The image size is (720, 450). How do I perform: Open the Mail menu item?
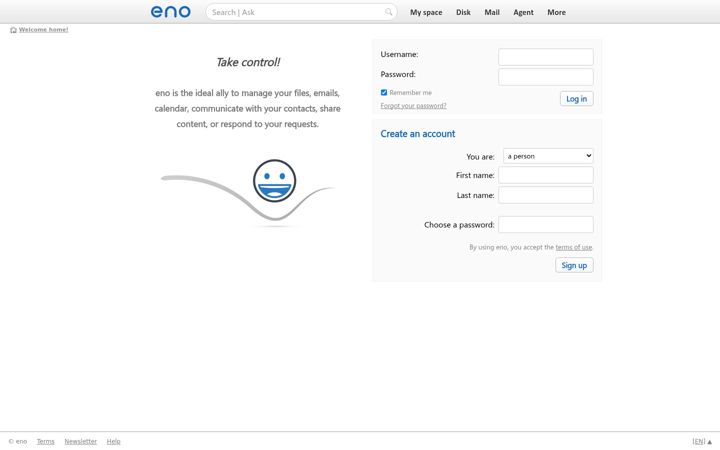(492, 12)
